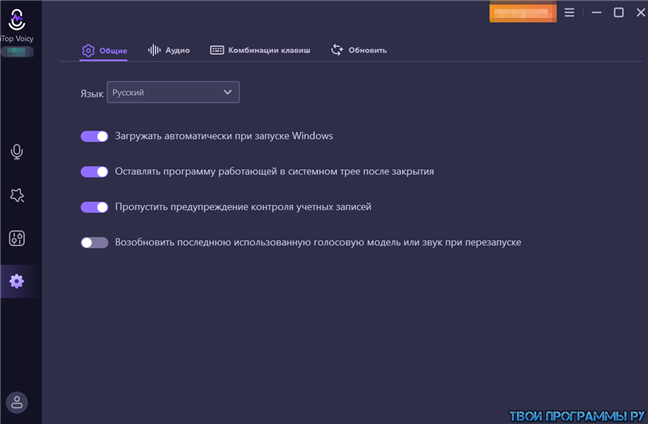The image size is (648, 424).
Task: Enable resuming last used voice model
Action: coord(94,242)
